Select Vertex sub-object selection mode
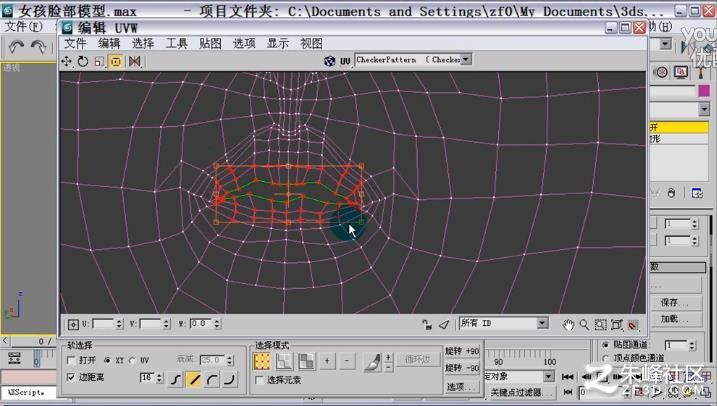This screenshot has width=717, height=406. [x=262, y=361]
